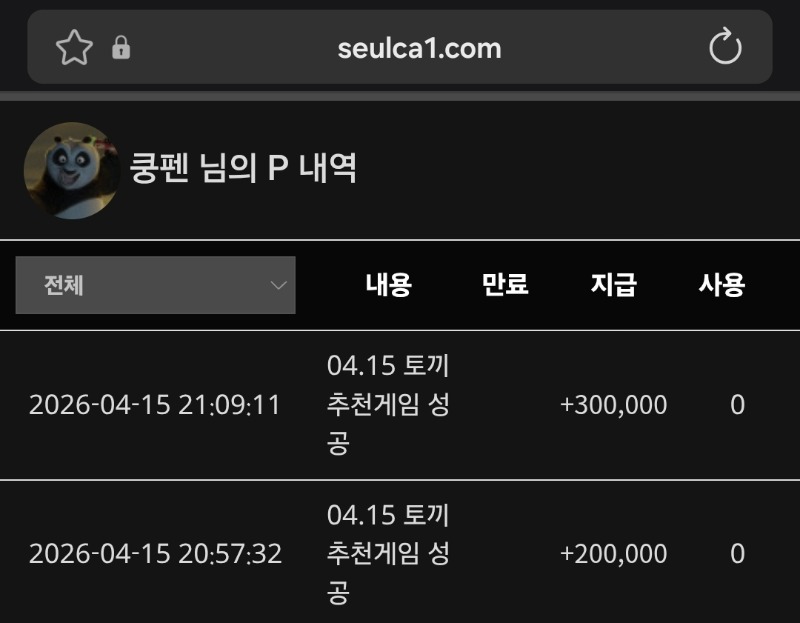Click the bookmark star icon
This screenshot has height=623, width=800.
point(74,47)
